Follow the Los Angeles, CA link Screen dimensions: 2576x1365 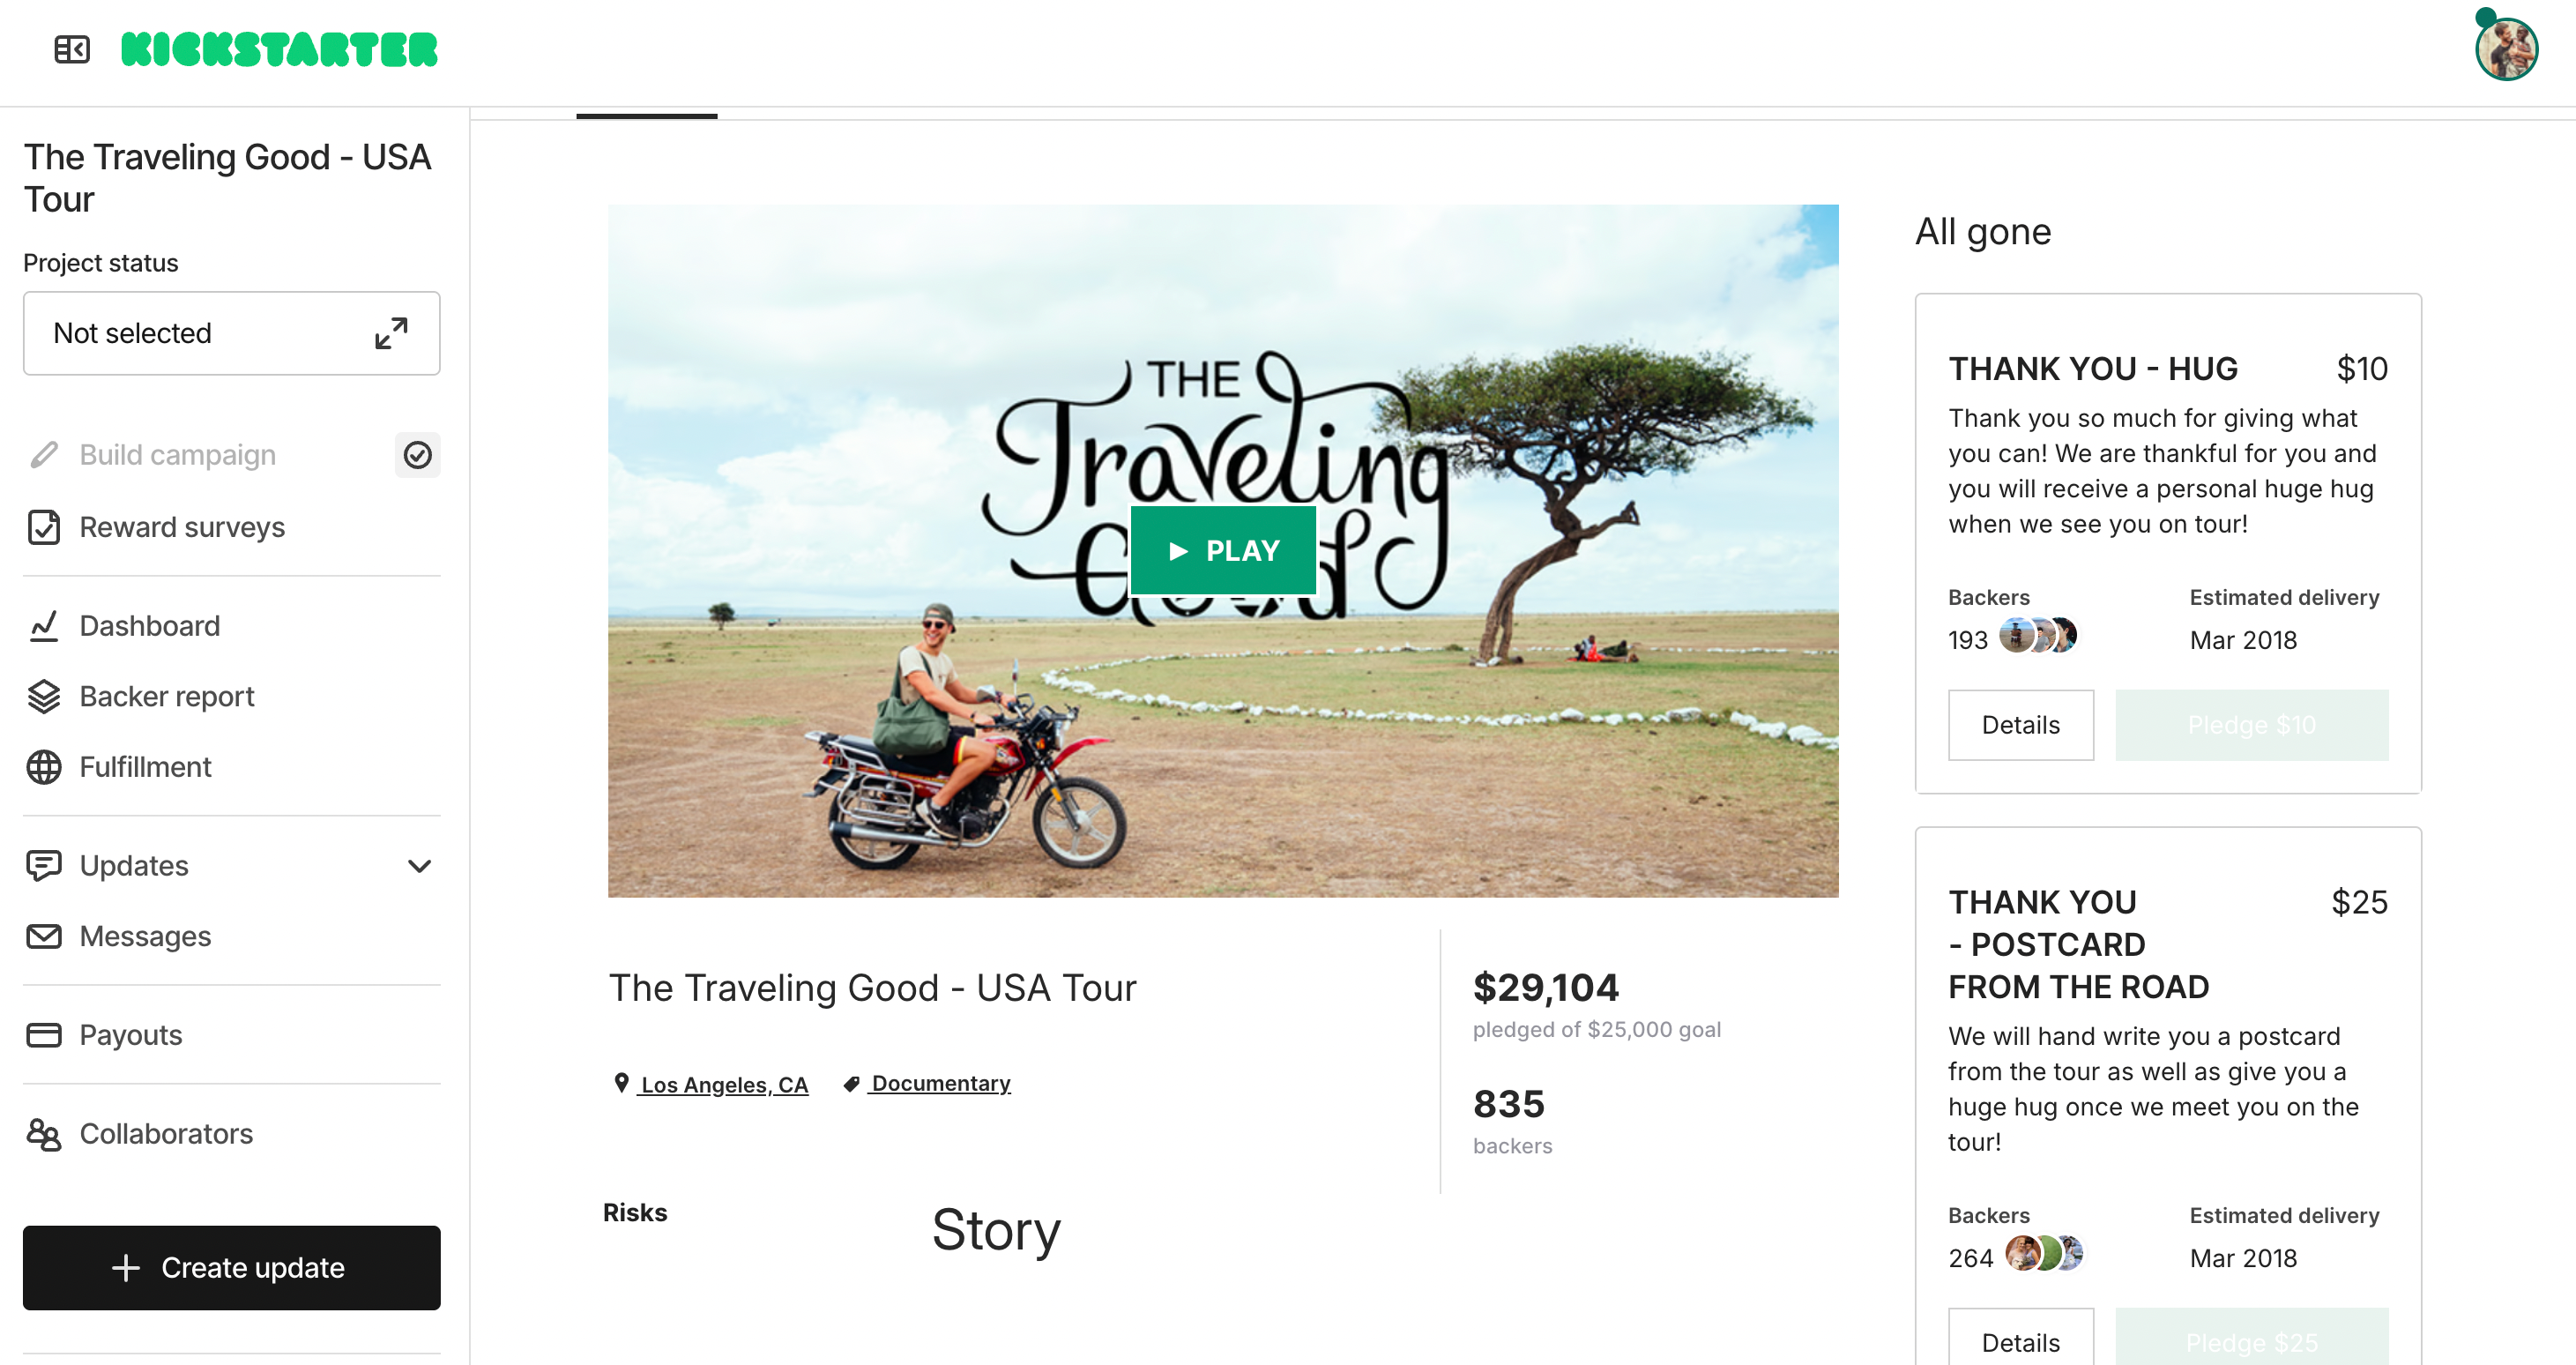pos(723,1084)
